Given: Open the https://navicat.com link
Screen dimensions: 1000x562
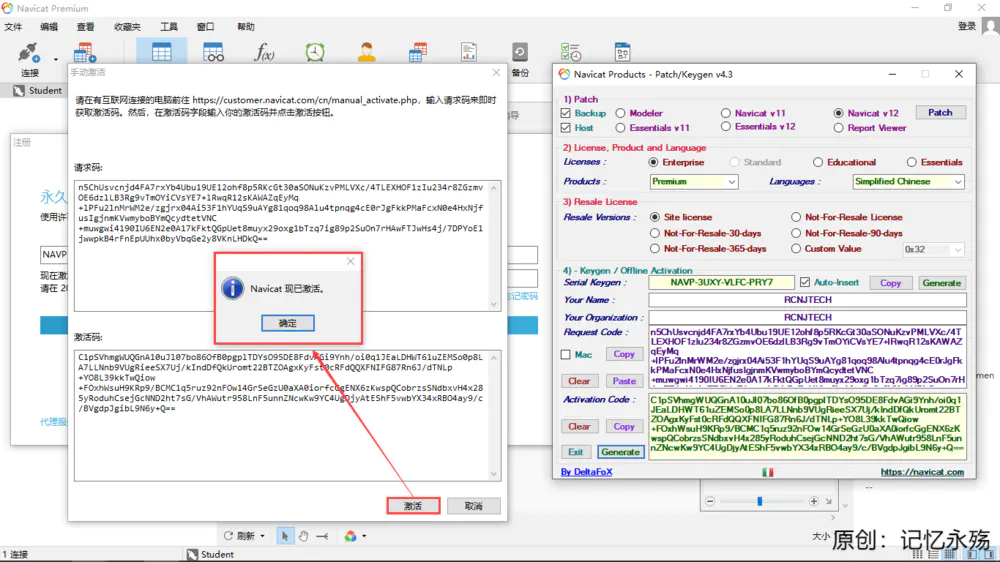Looking at the screenshot, I should click(922, 472).
